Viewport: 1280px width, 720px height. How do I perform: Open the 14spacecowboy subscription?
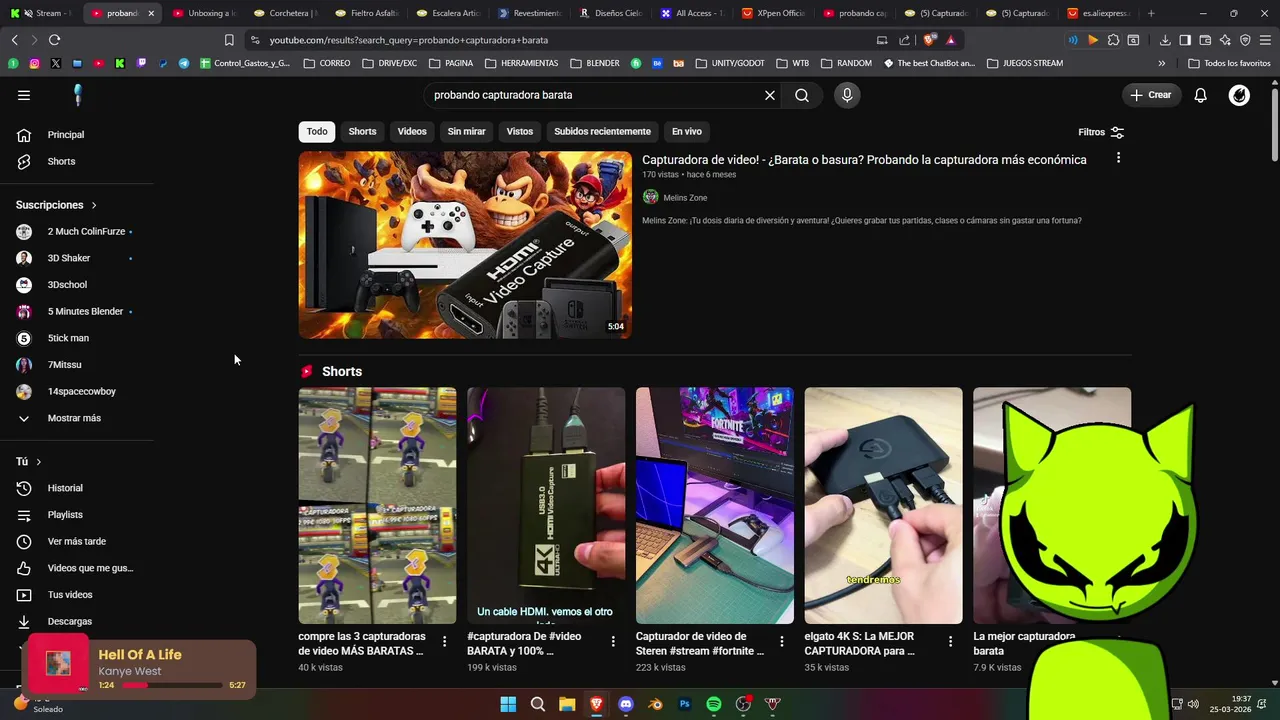(81, 392)
